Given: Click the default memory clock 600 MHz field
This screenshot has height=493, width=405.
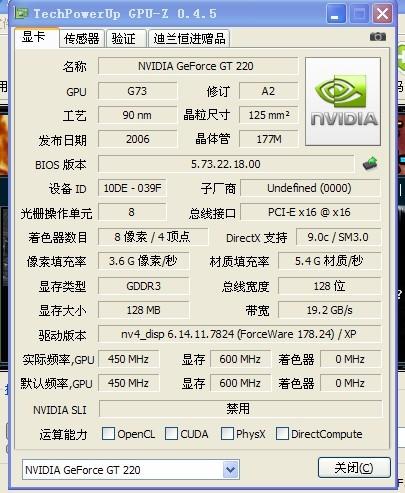Looking at the screenshot, I should click(240, 383).
